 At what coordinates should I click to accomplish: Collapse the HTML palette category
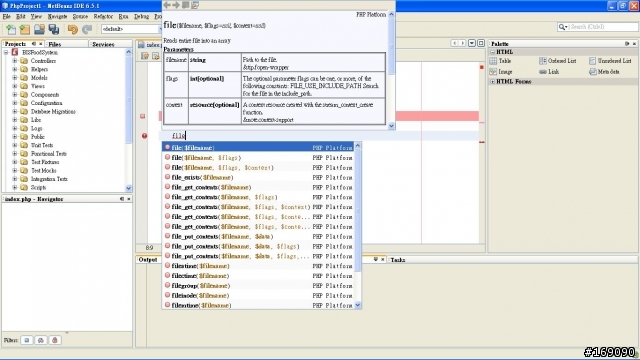coord(493,52)
